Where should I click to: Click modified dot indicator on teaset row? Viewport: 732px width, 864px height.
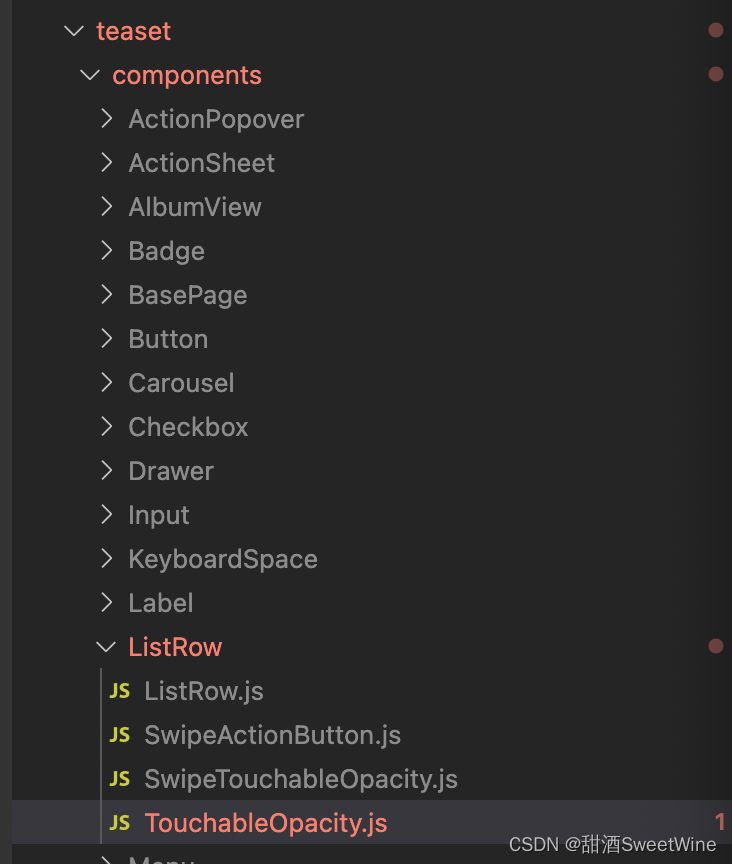tap(715, 31)
